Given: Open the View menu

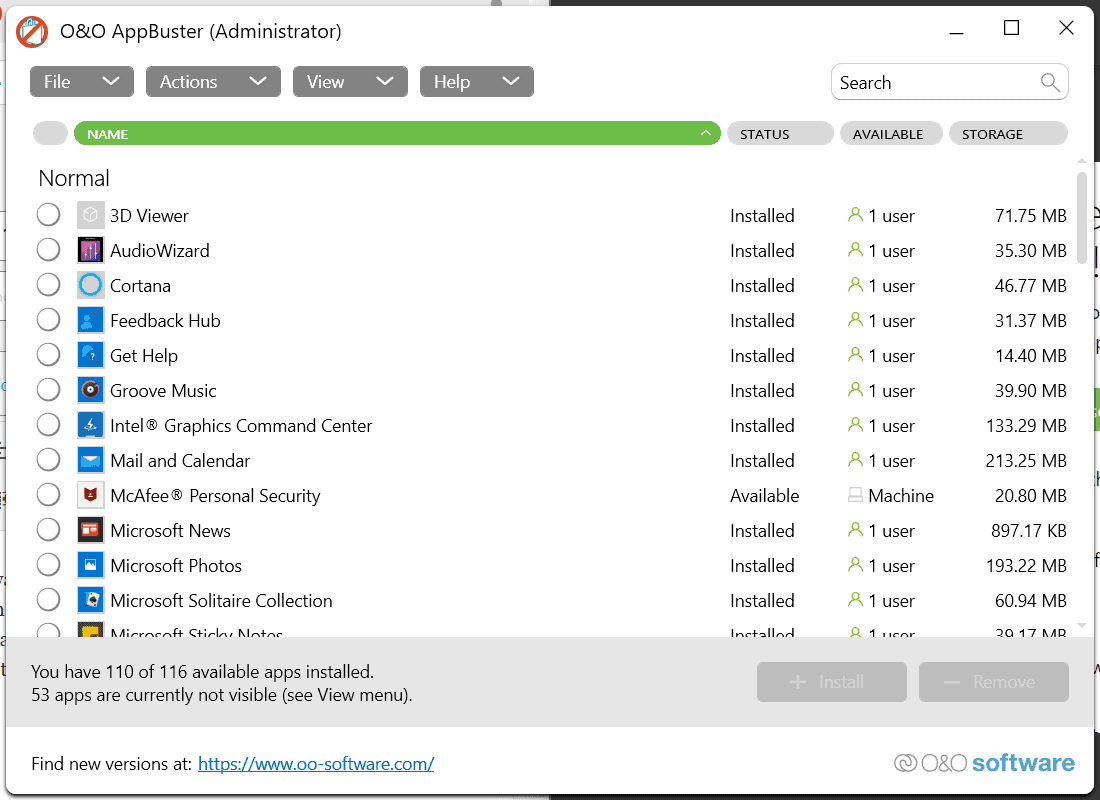Looking at the screenshot, I should (x=350, y=81).
